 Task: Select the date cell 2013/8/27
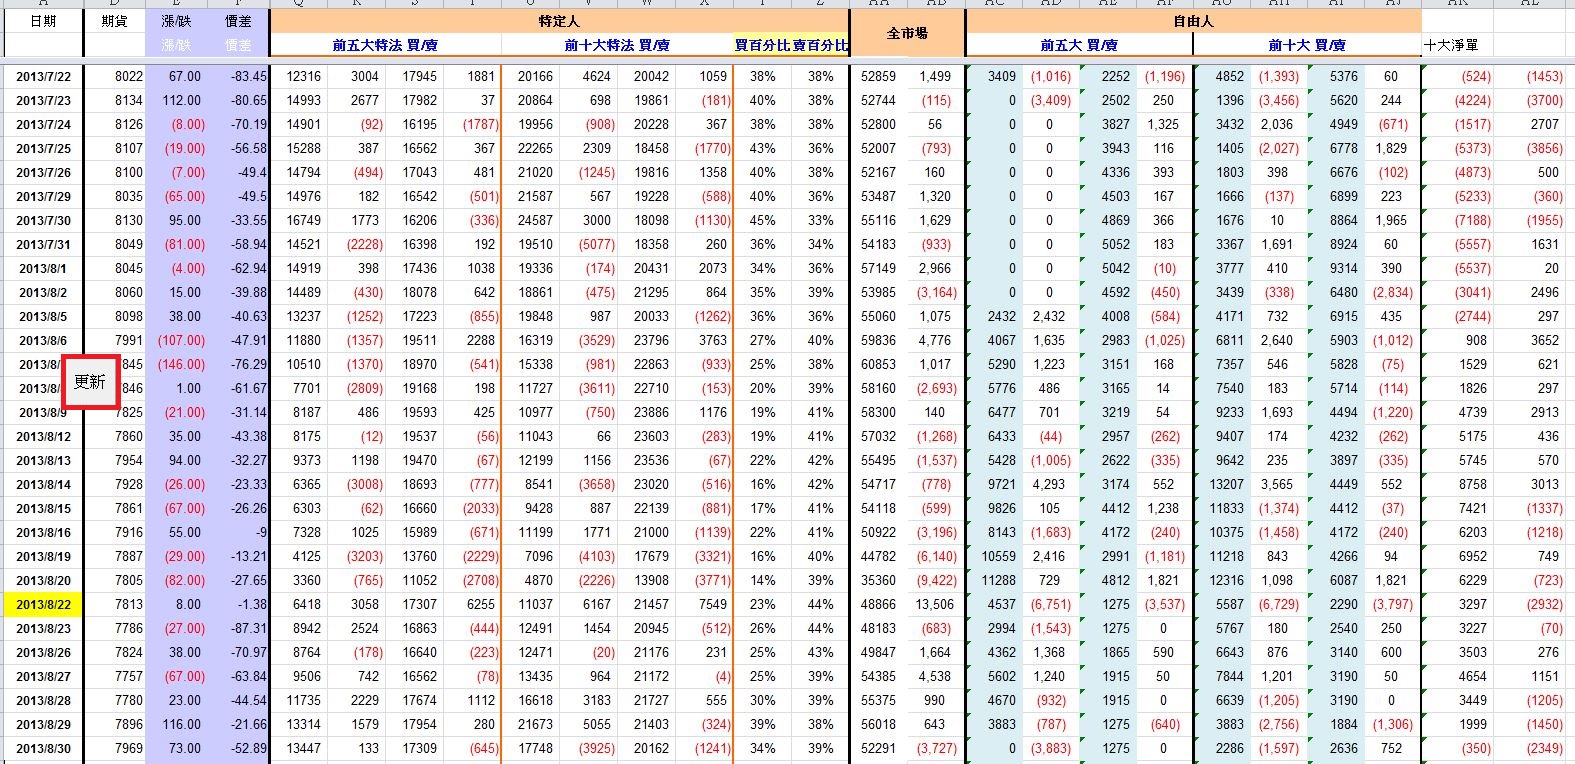tap(43, 676)
